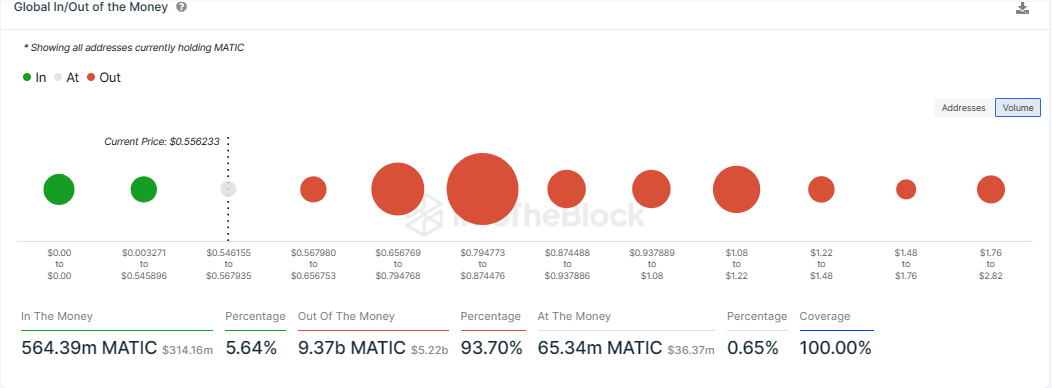Viewport: 1052px width, 388px height.
Task: Click the Coverage heading
Action: click(825, 316)
